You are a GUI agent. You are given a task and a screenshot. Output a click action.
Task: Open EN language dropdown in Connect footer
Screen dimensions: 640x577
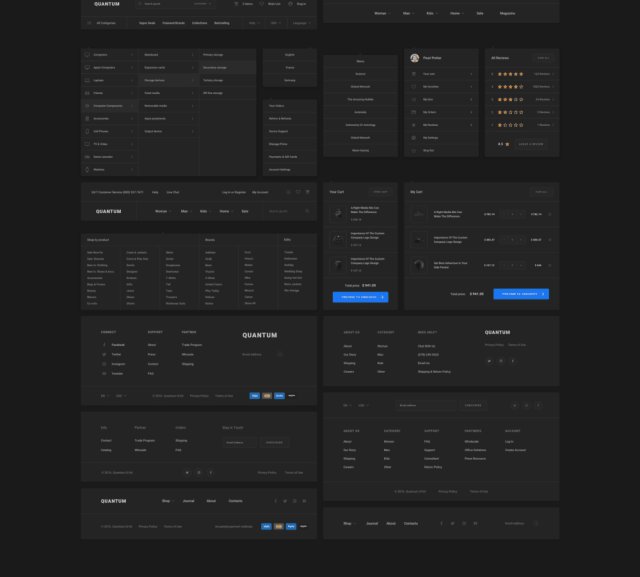(x=104, y=395)
